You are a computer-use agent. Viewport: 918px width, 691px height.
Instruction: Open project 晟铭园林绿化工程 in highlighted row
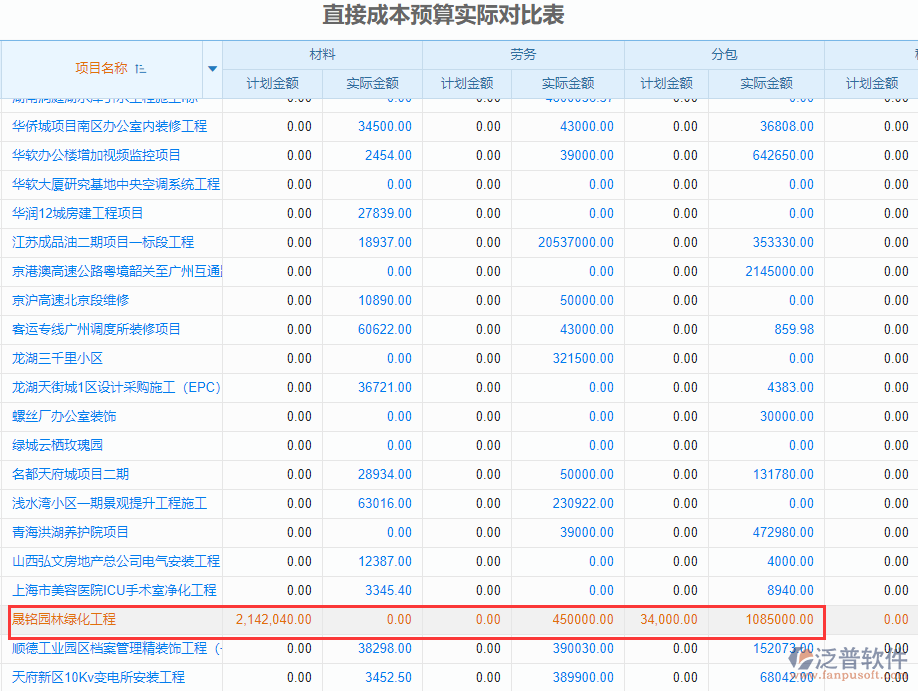click(64, 619)
